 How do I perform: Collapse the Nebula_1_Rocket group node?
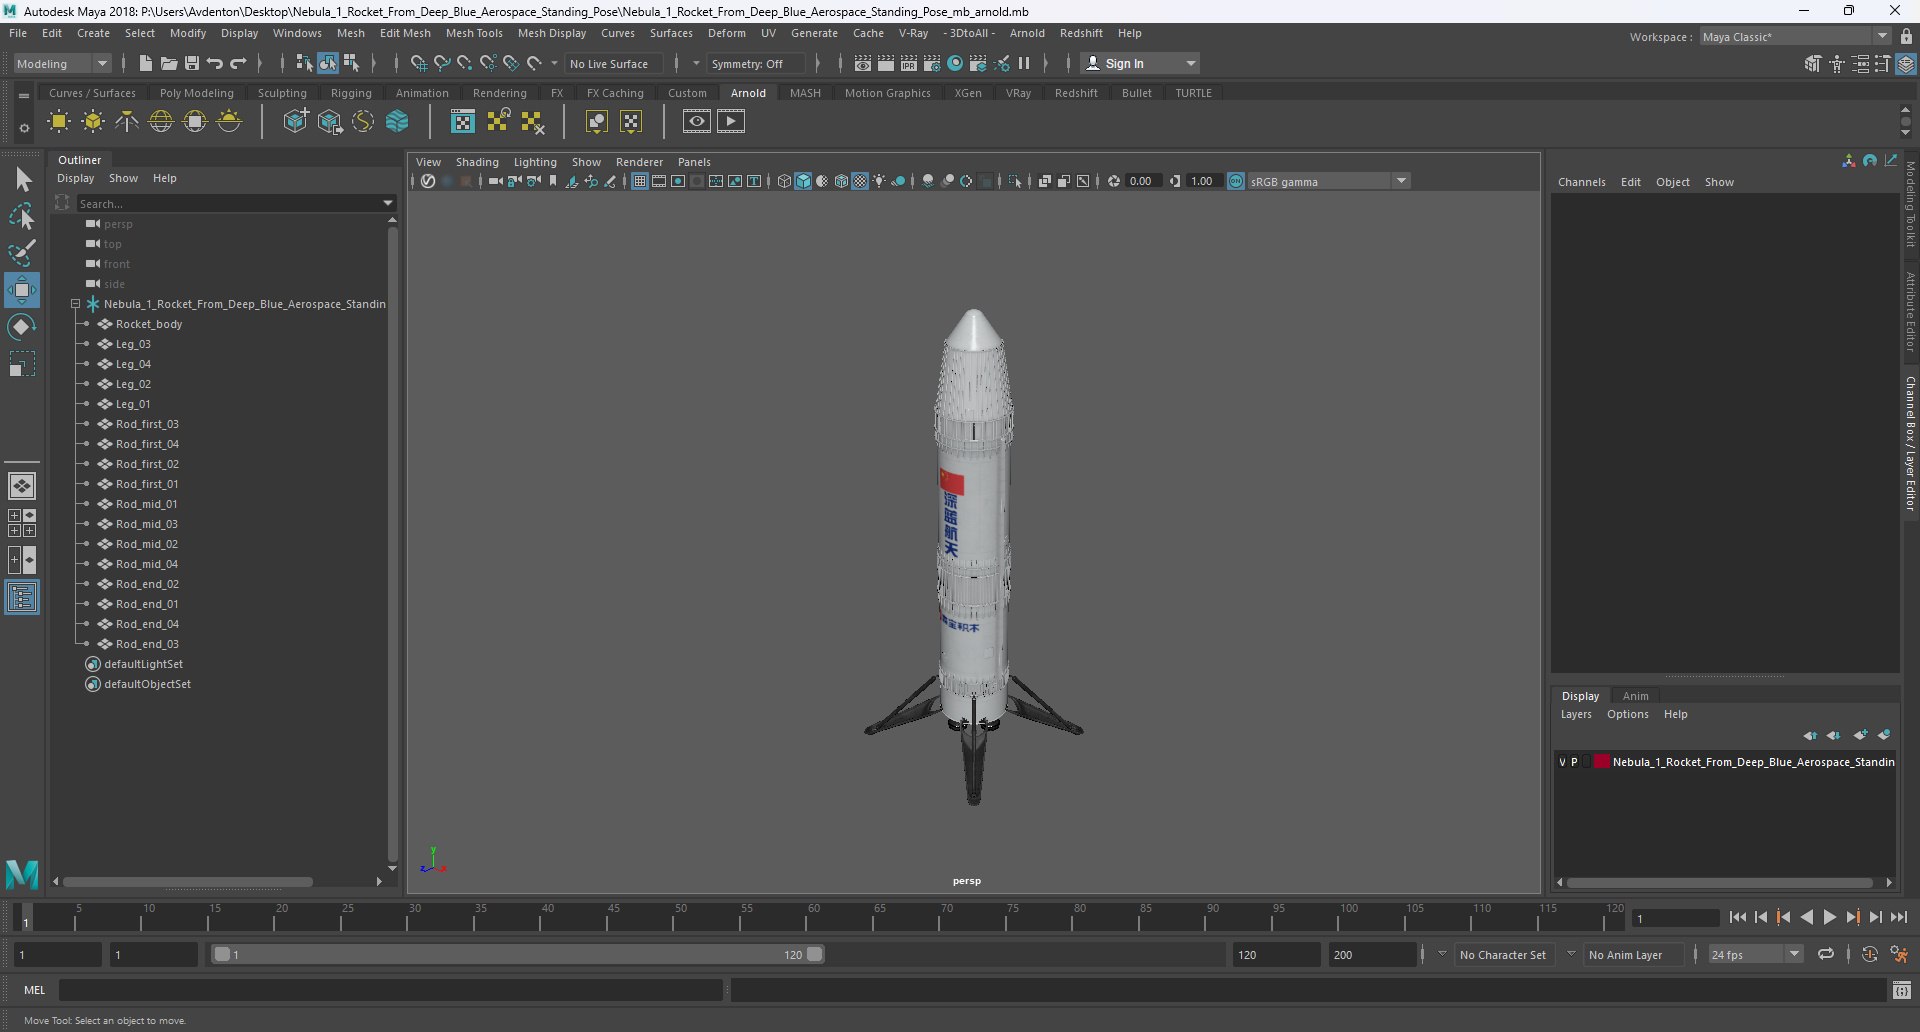click(x=75, y=304)
